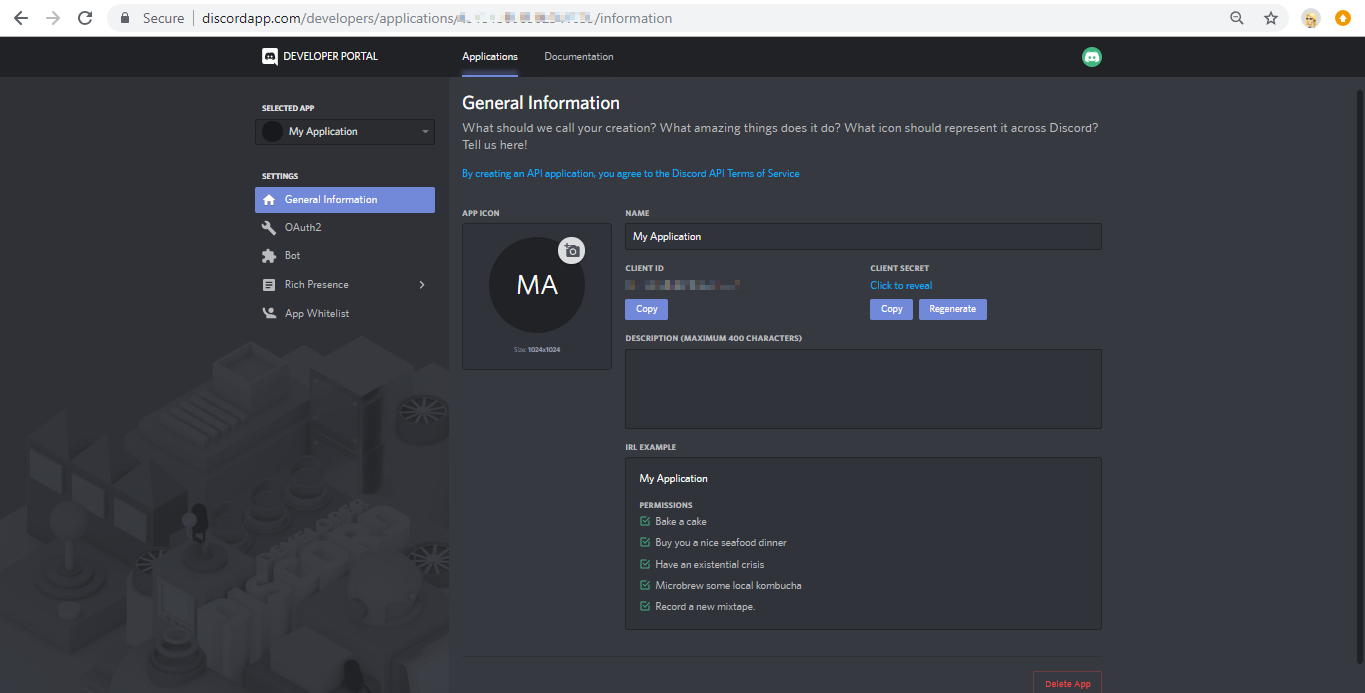Open the OAuth2 settings page
The height and width of the screenshot is (693, 1365).
click(345, 228)
